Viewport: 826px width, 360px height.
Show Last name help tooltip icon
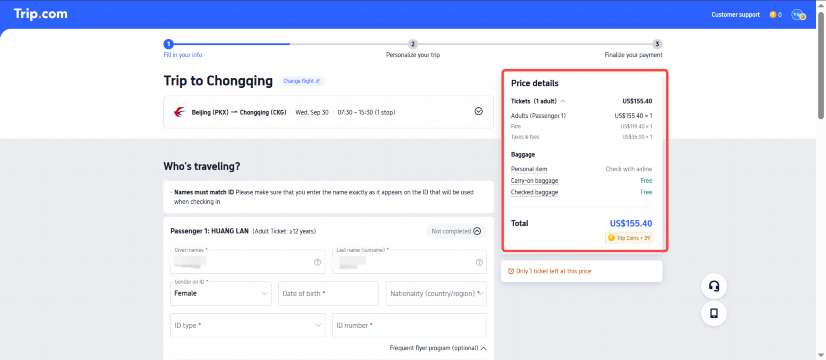(x=479, y=262)
